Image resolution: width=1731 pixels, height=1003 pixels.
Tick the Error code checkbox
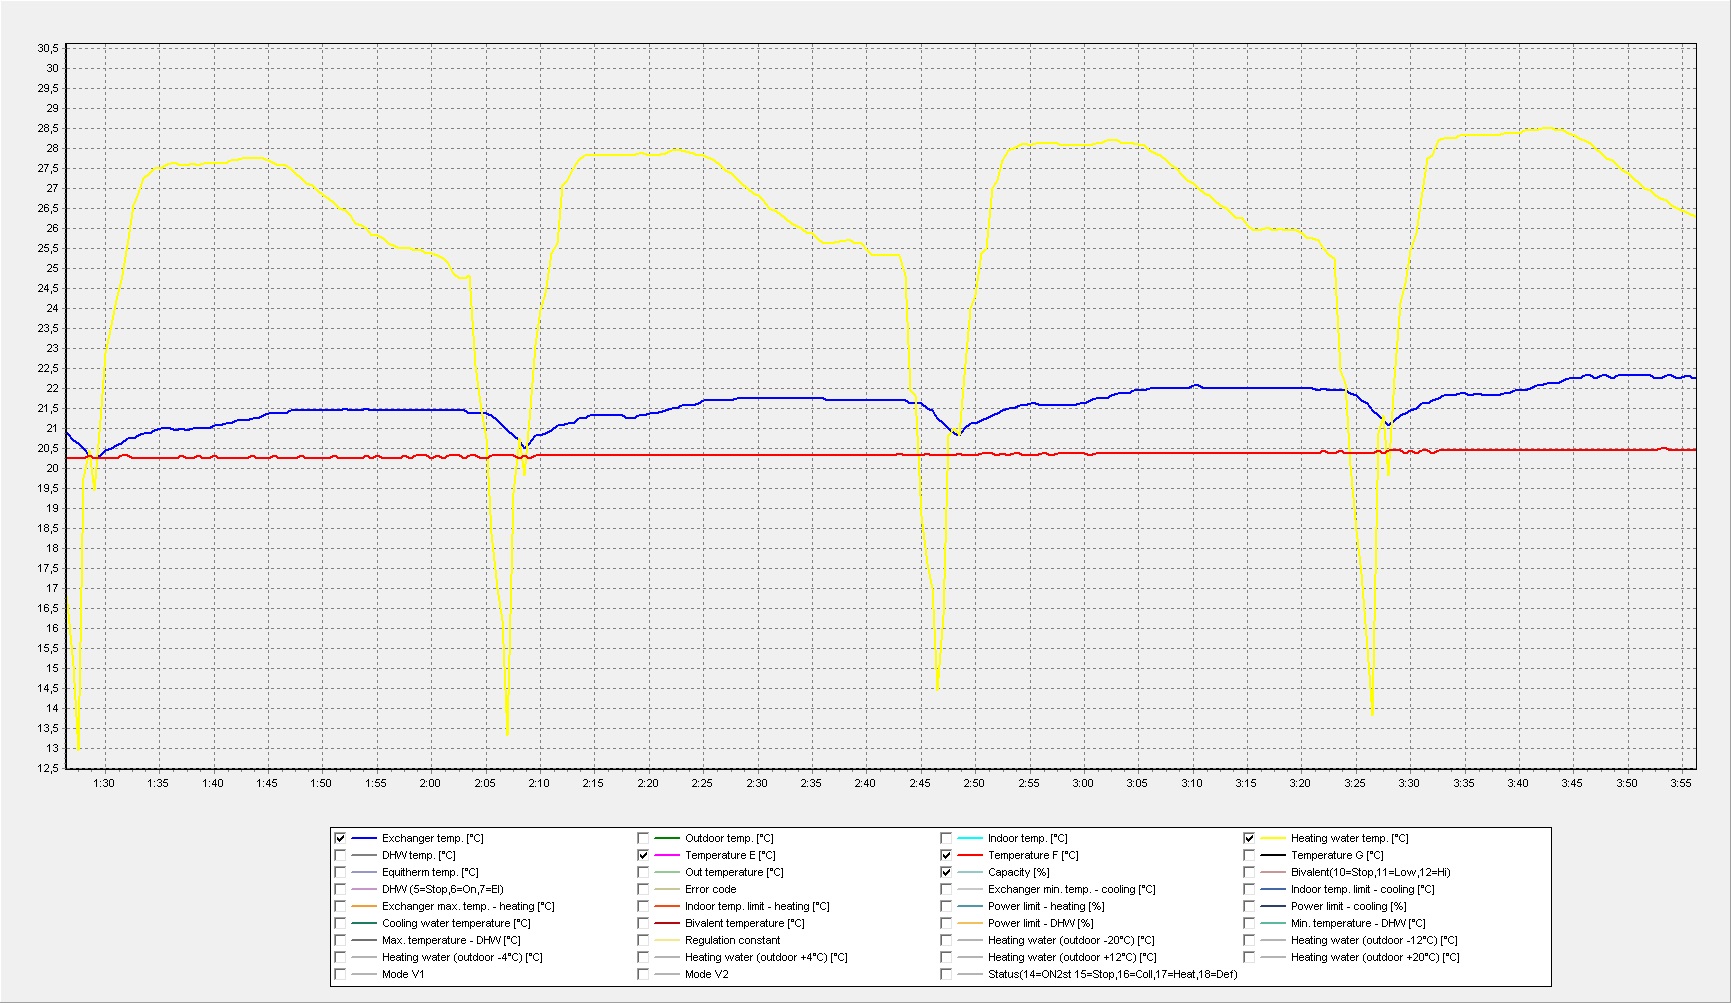[x=643, y=889]
